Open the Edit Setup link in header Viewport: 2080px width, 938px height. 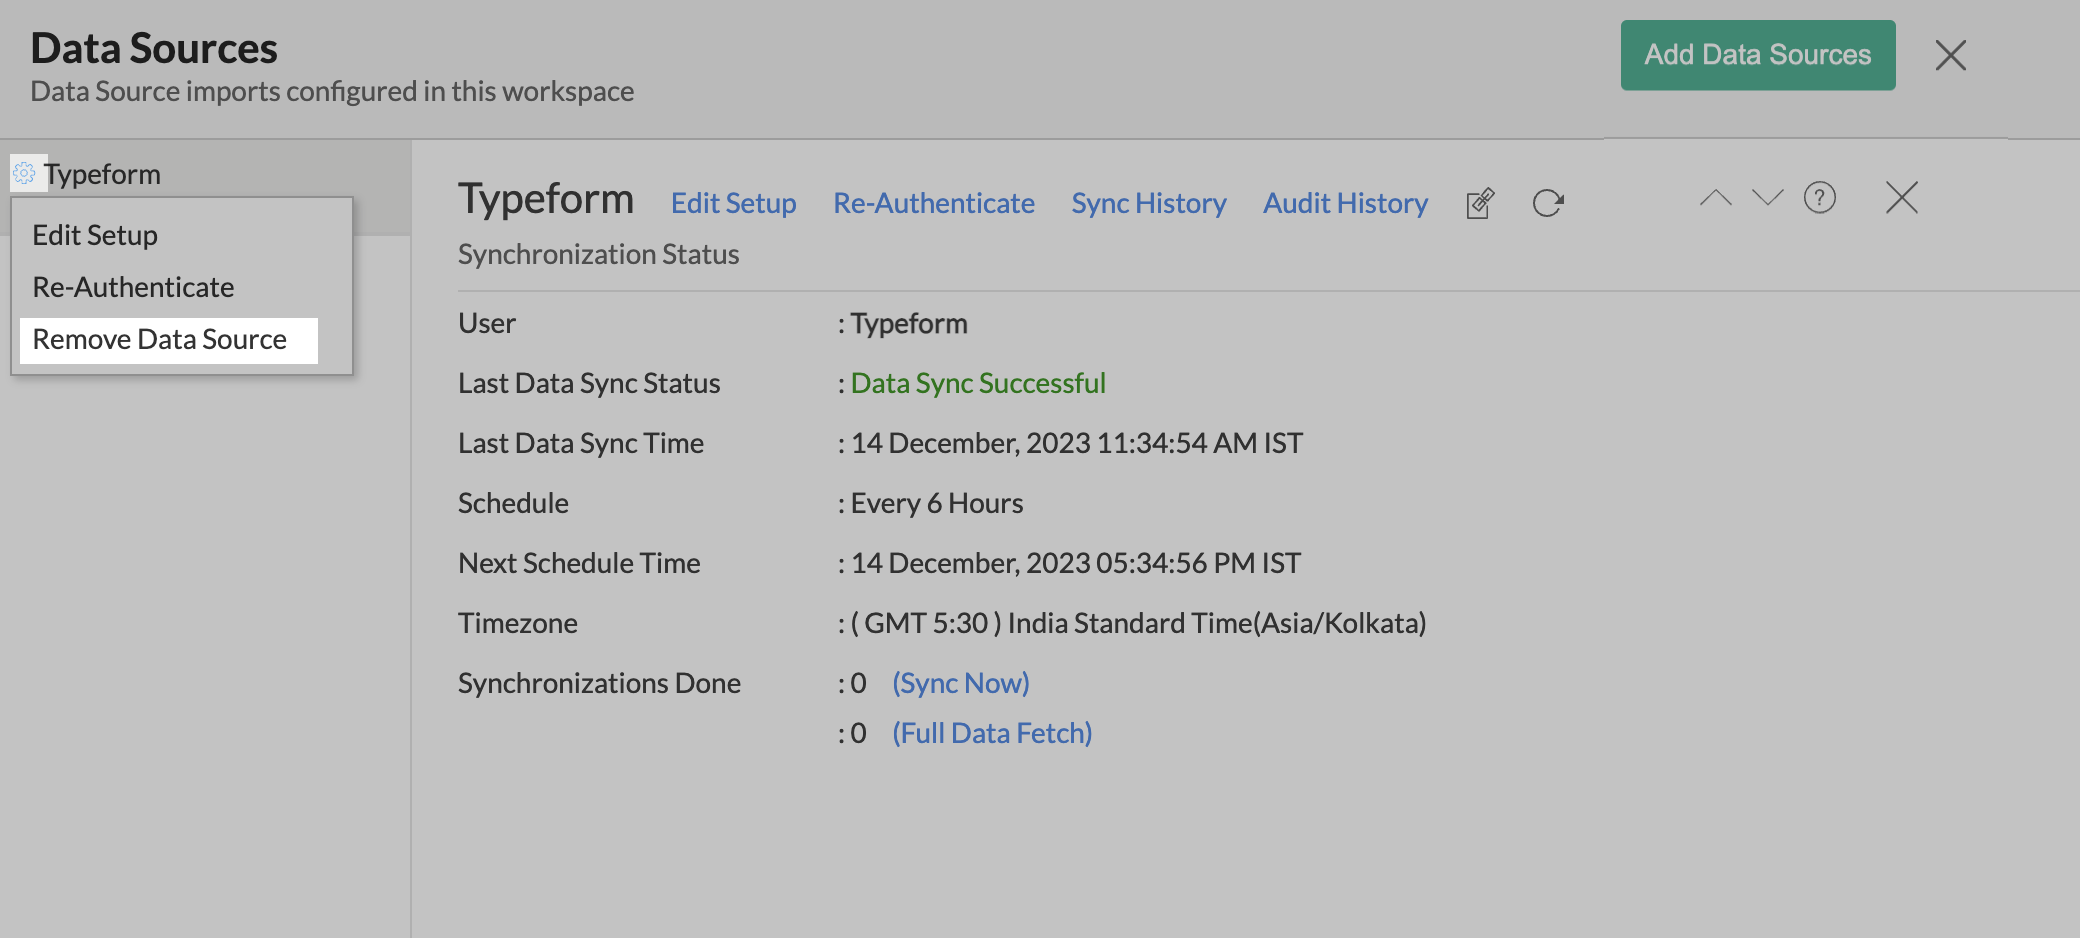[733, 203]
